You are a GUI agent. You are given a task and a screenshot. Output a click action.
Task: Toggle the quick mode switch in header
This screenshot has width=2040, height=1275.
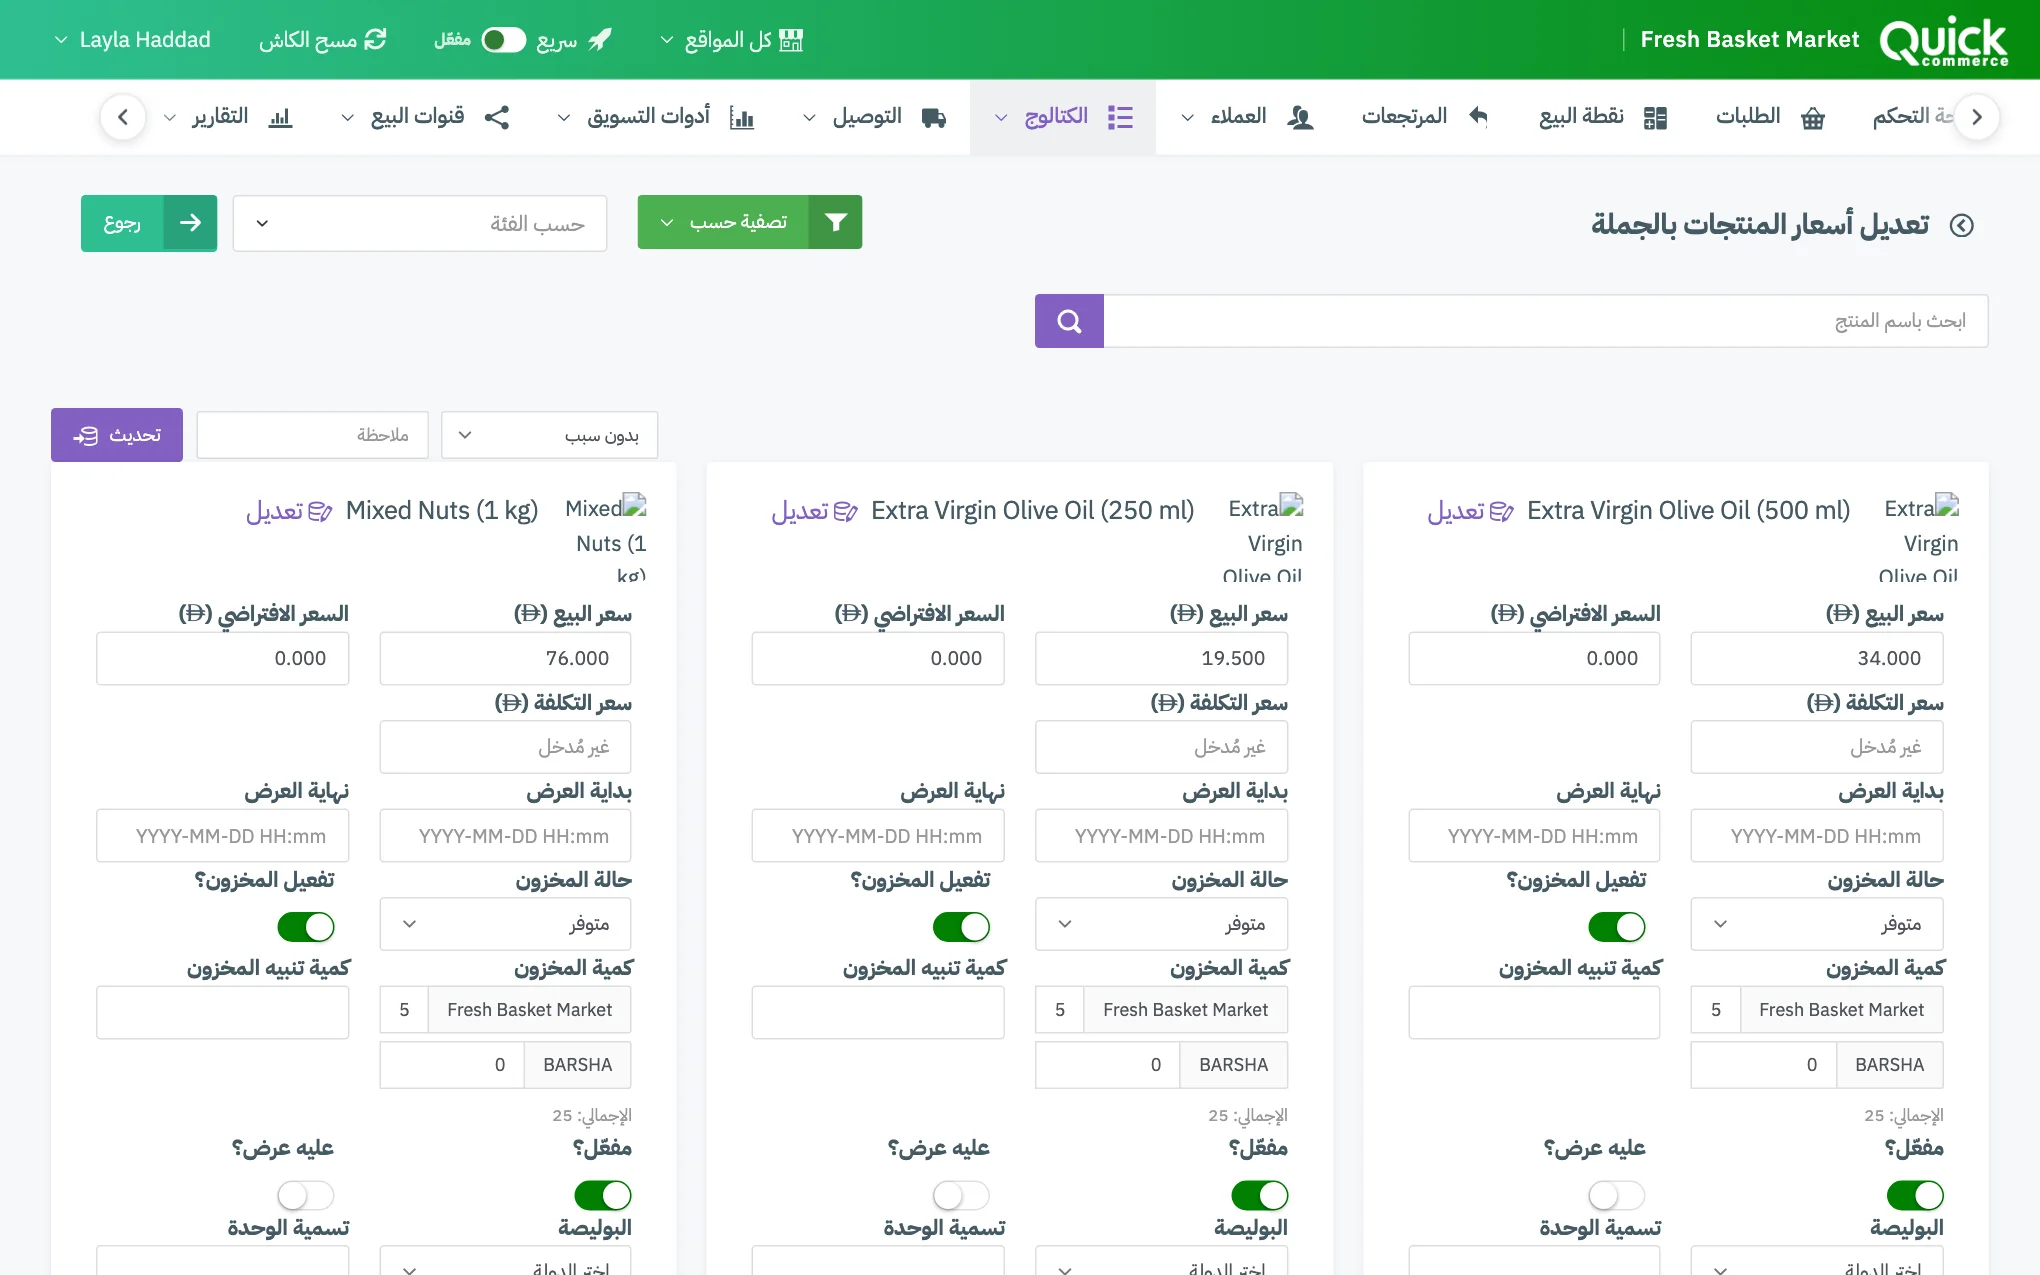pos(503,39)
